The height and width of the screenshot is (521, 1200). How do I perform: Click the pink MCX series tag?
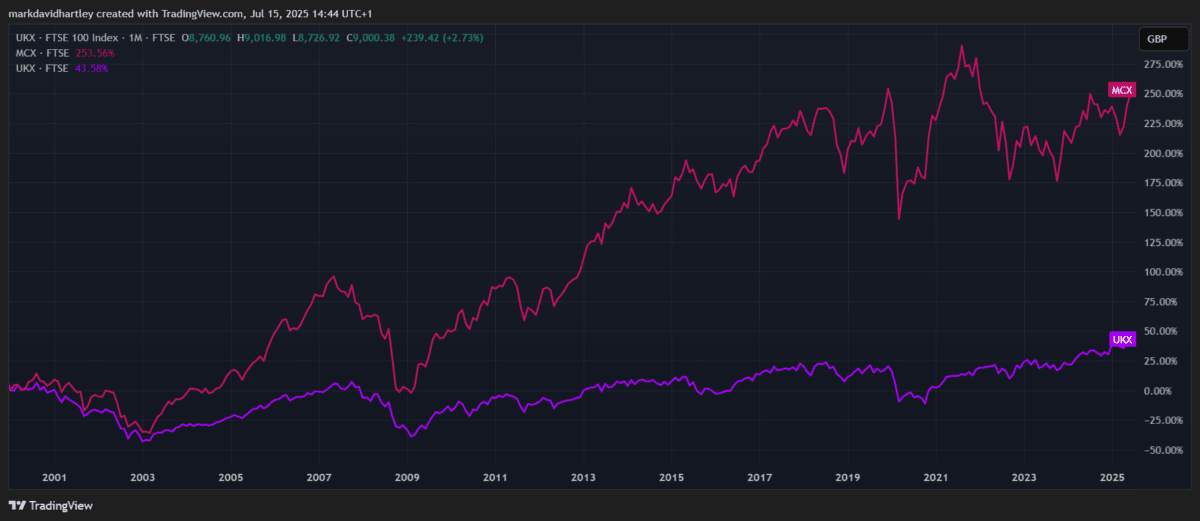(1121, 90)
